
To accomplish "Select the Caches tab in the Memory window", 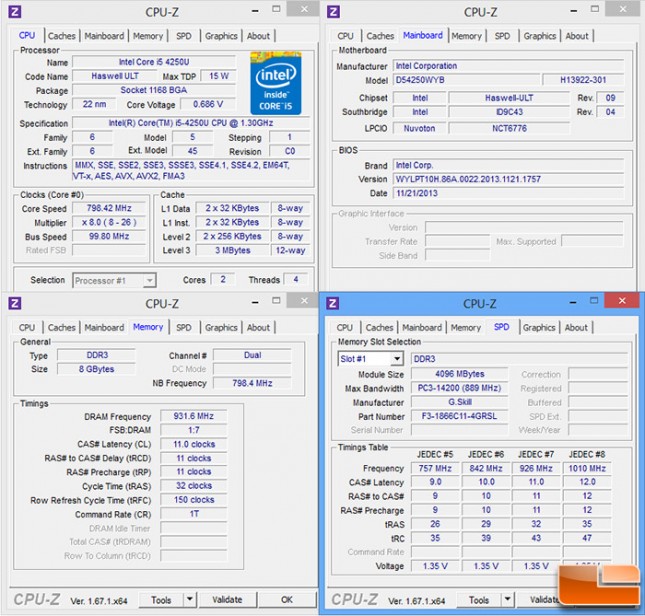I will pyautogui.click(x=62, y=328).
